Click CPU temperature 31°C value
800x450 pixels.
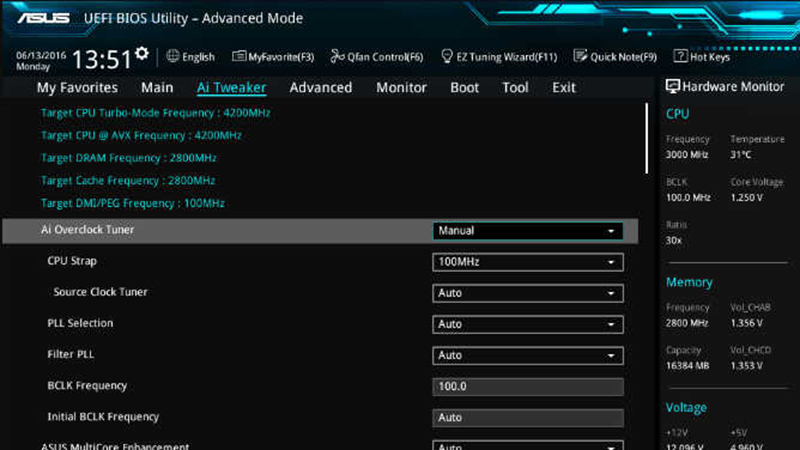[741, 155]
